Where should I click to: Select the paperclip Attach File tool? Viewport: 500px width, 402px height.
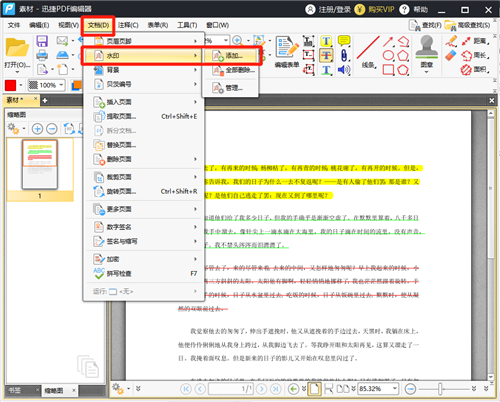click(x=344, y=55)
